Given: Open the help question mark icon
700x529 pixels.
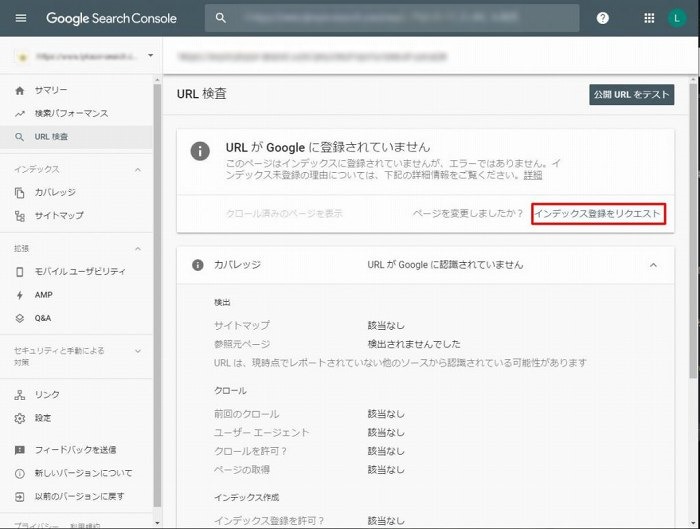Looking at the screenshot, I should coord(603,18).
